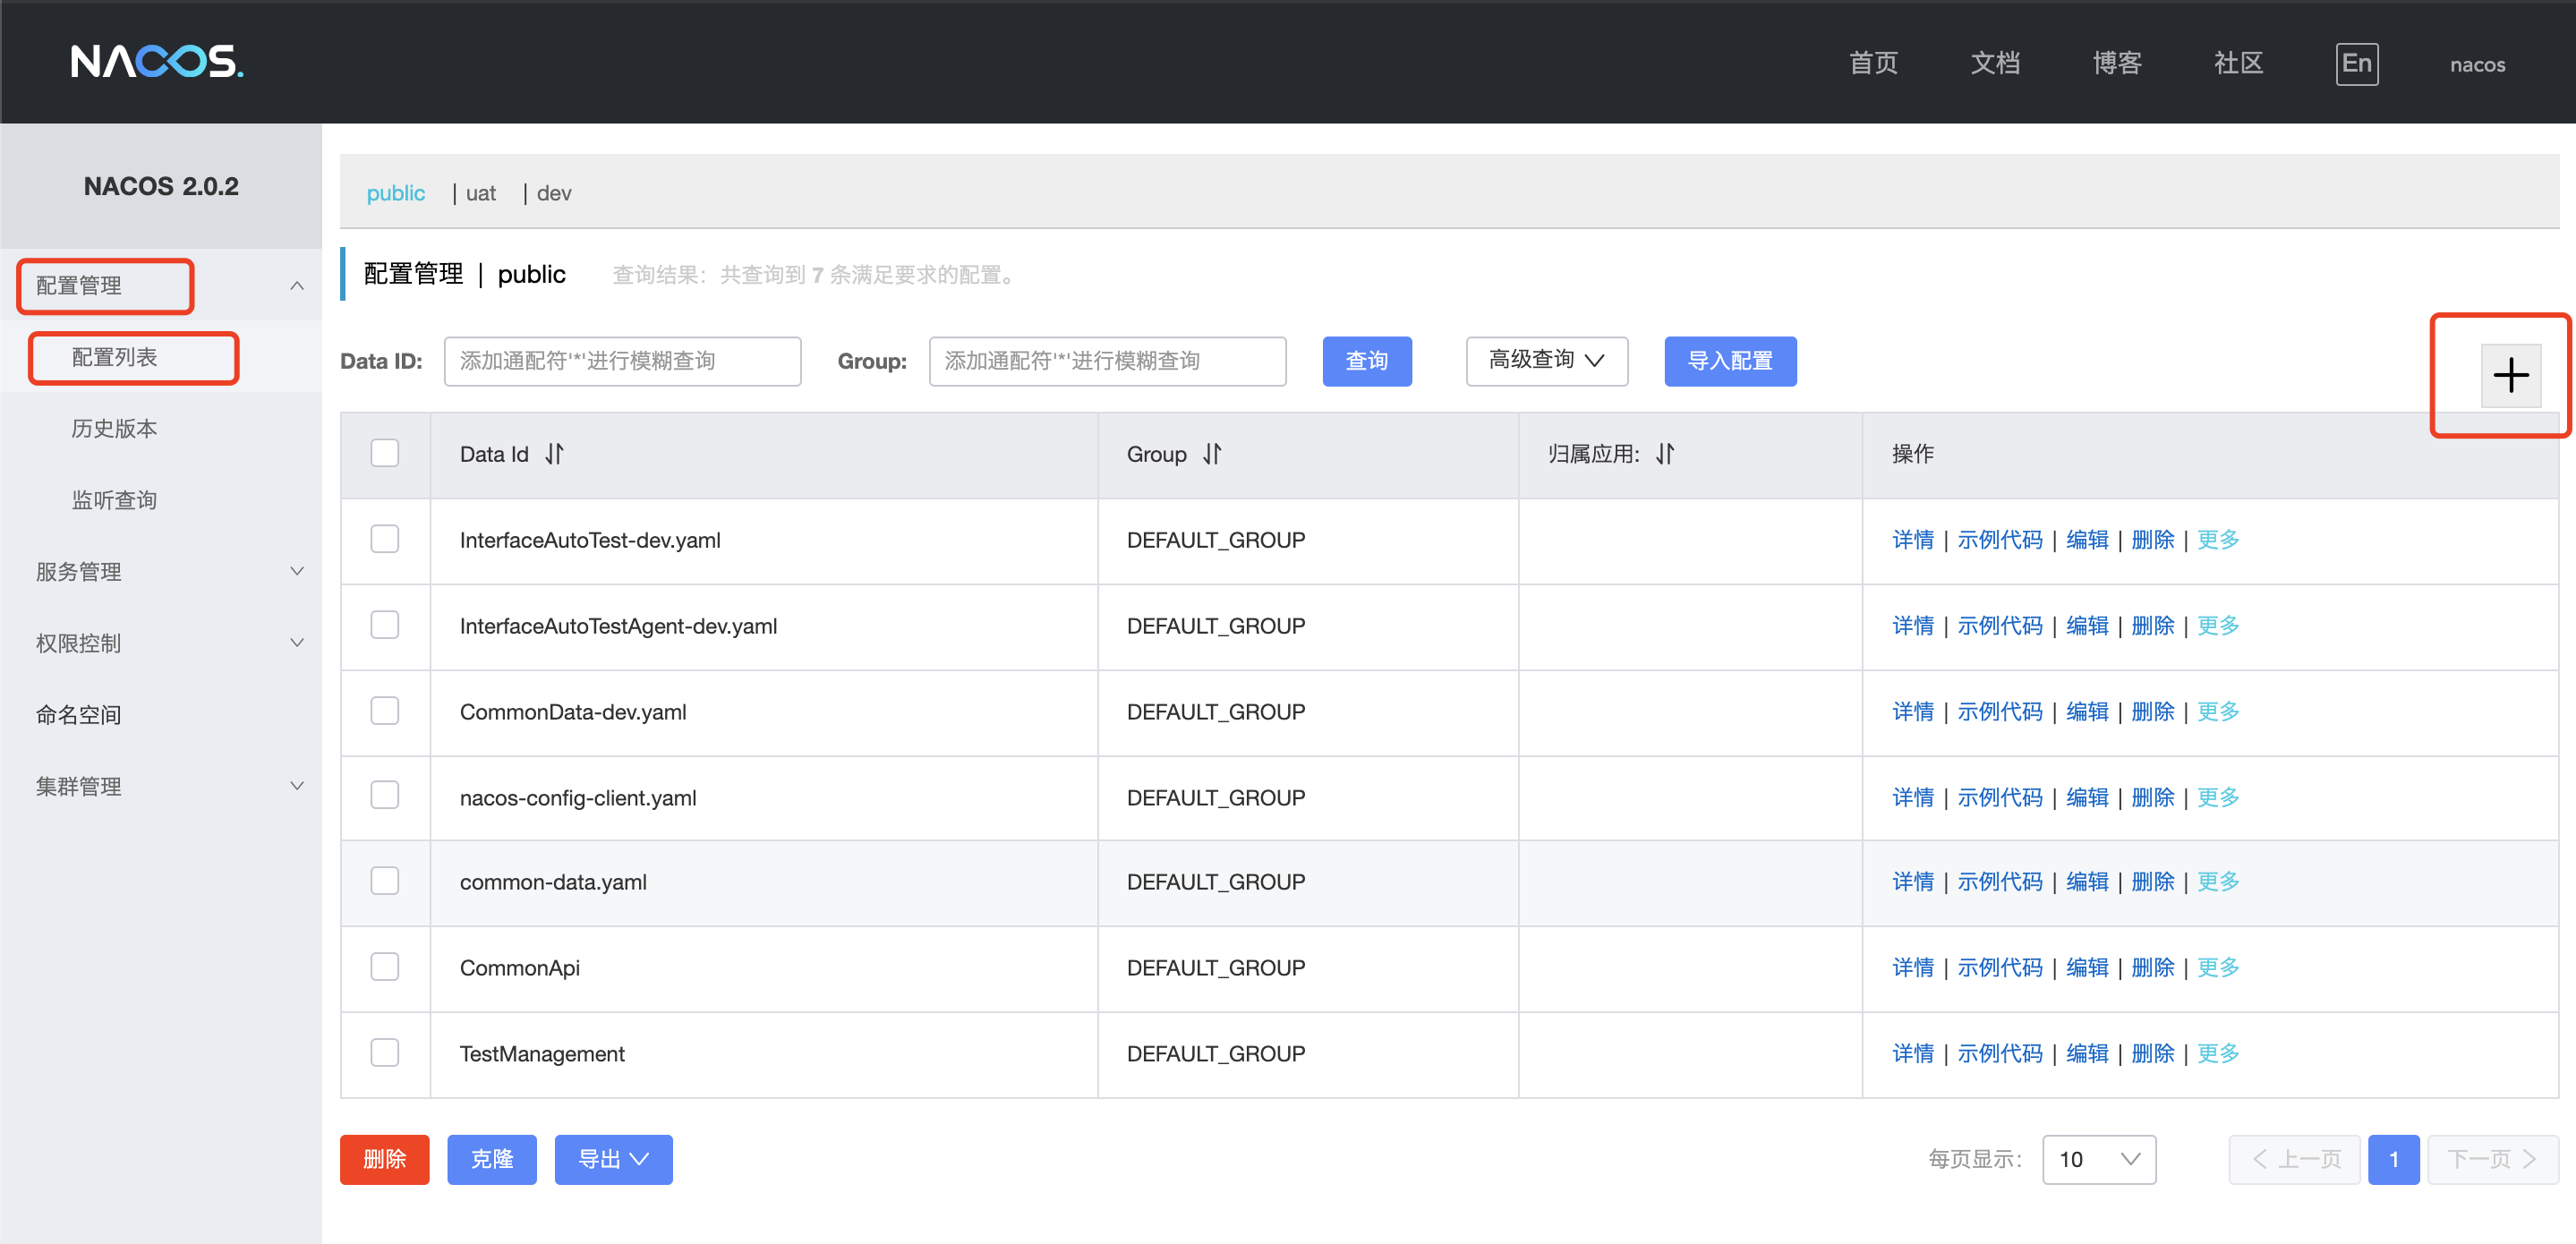The height and width of the screenshot is (1244, 2576).
Task: Click 编辑 for CommonData-dev.yaml
Action: click(x=2087, y=712)
